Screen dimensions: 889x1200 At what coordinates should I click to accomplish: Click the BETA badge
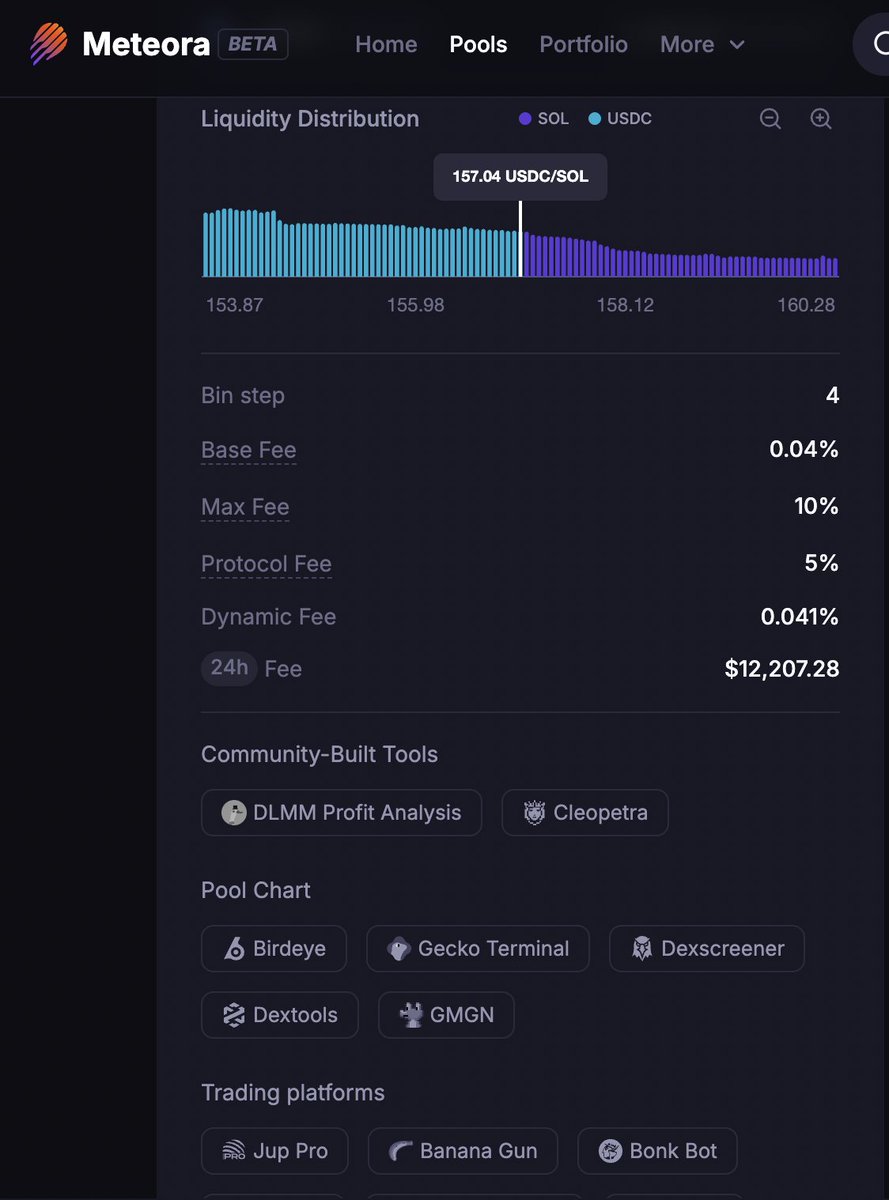pyautogui.click(x=253, y=44)
